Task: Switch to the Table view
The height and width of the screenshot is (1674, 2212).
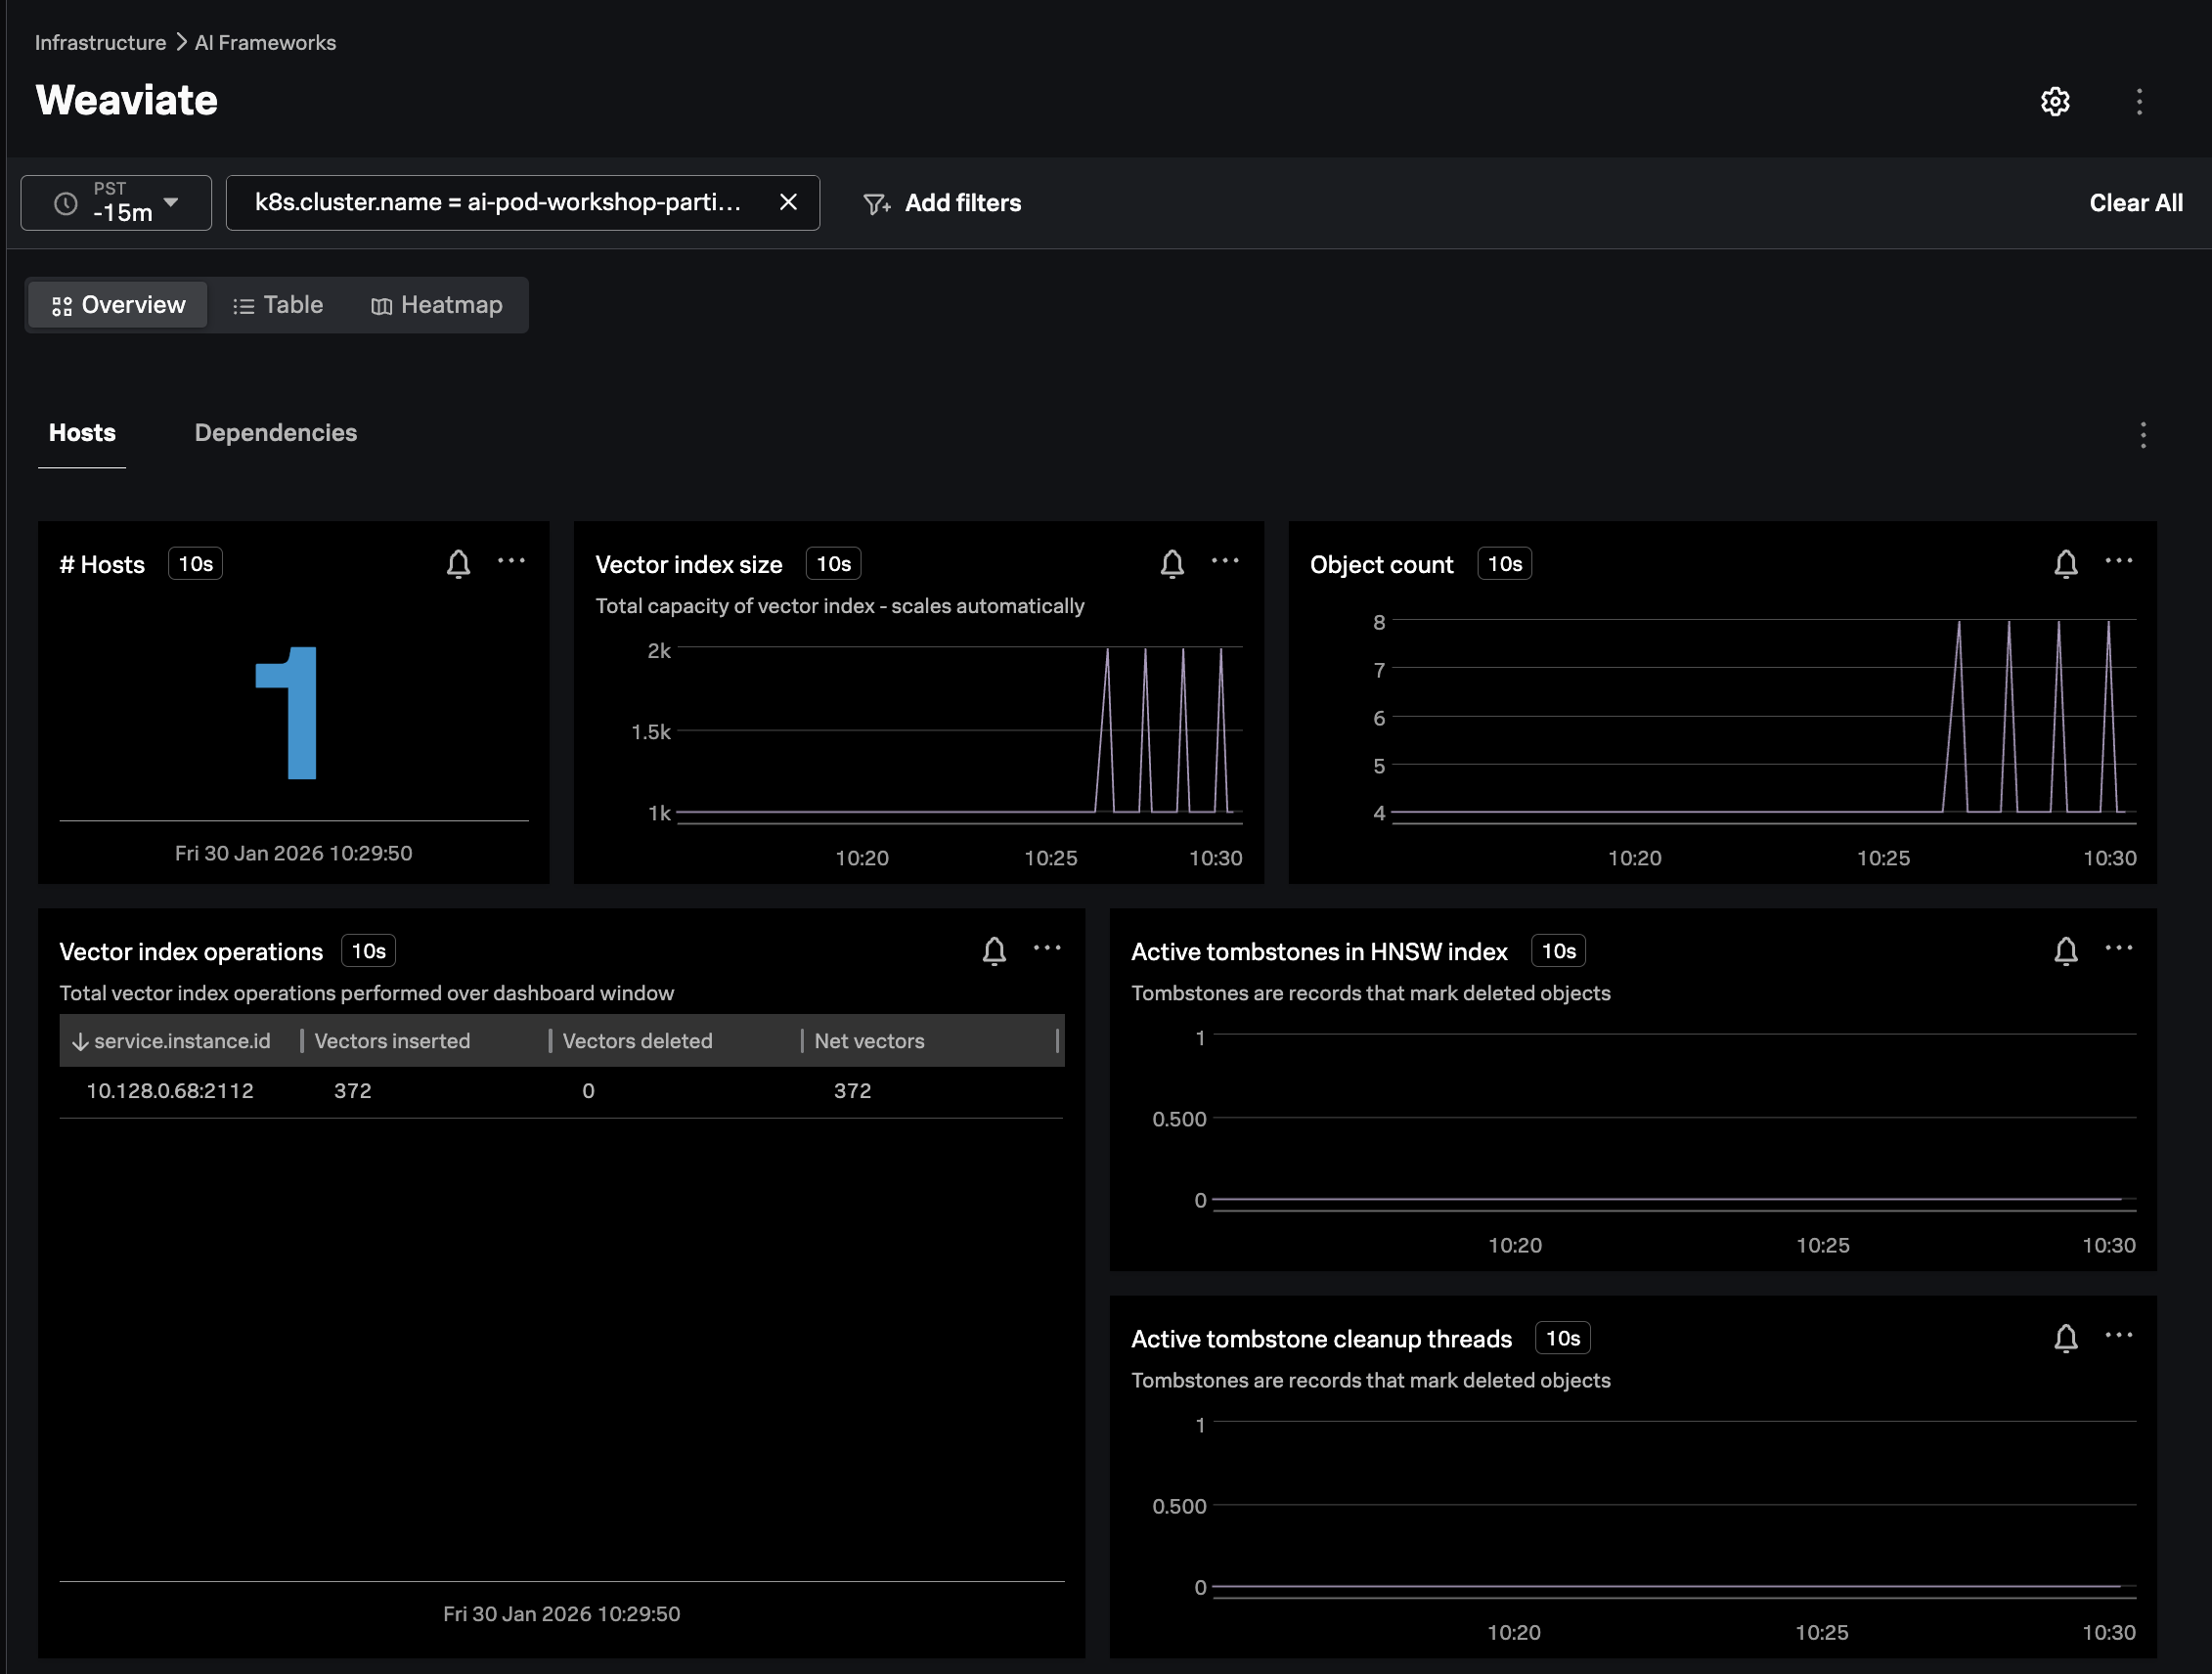Action: tap(278, 305)
